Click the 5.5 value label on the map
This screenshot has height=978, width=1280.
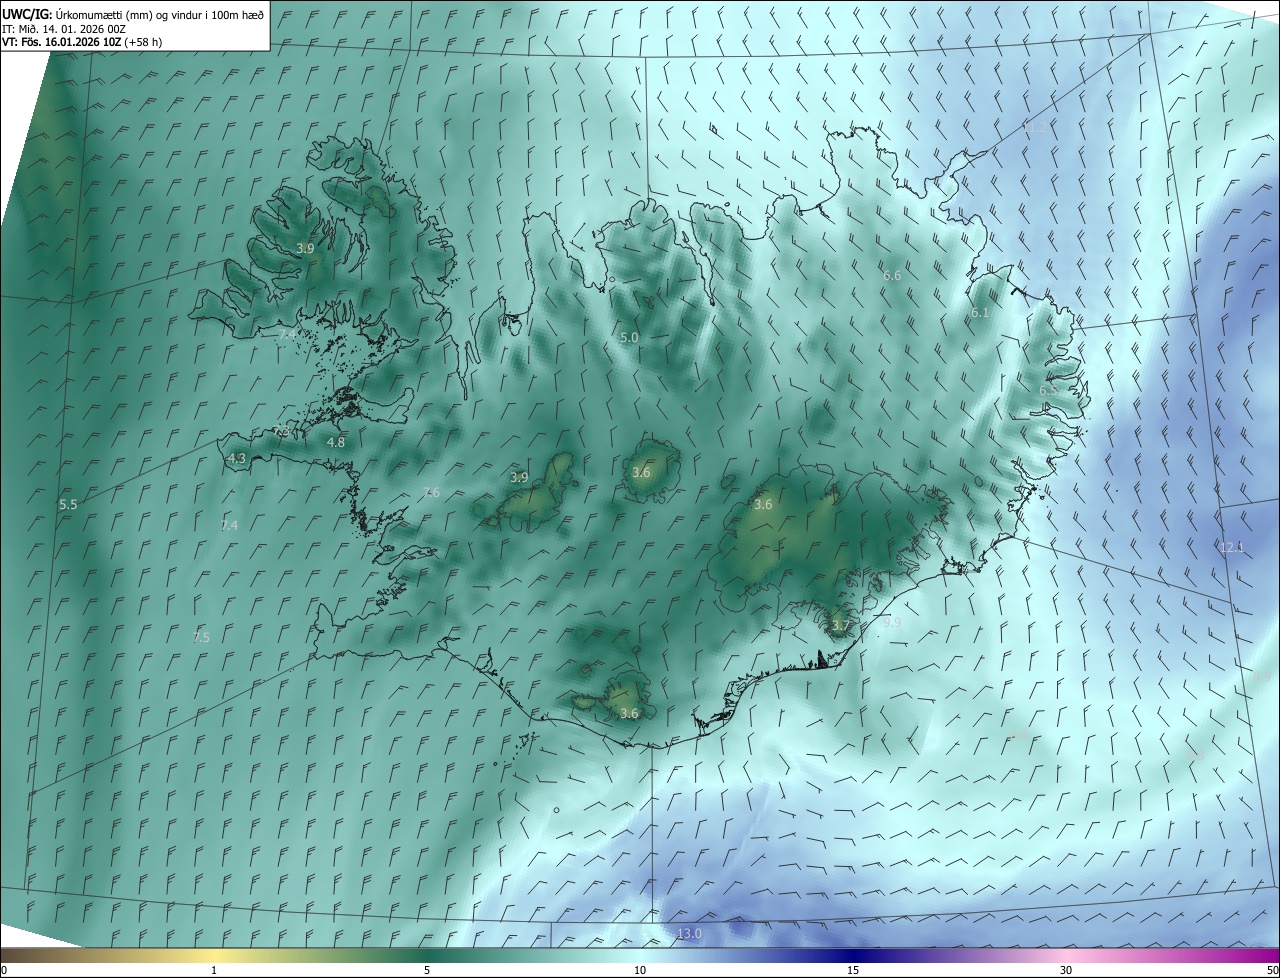[68, 505]
